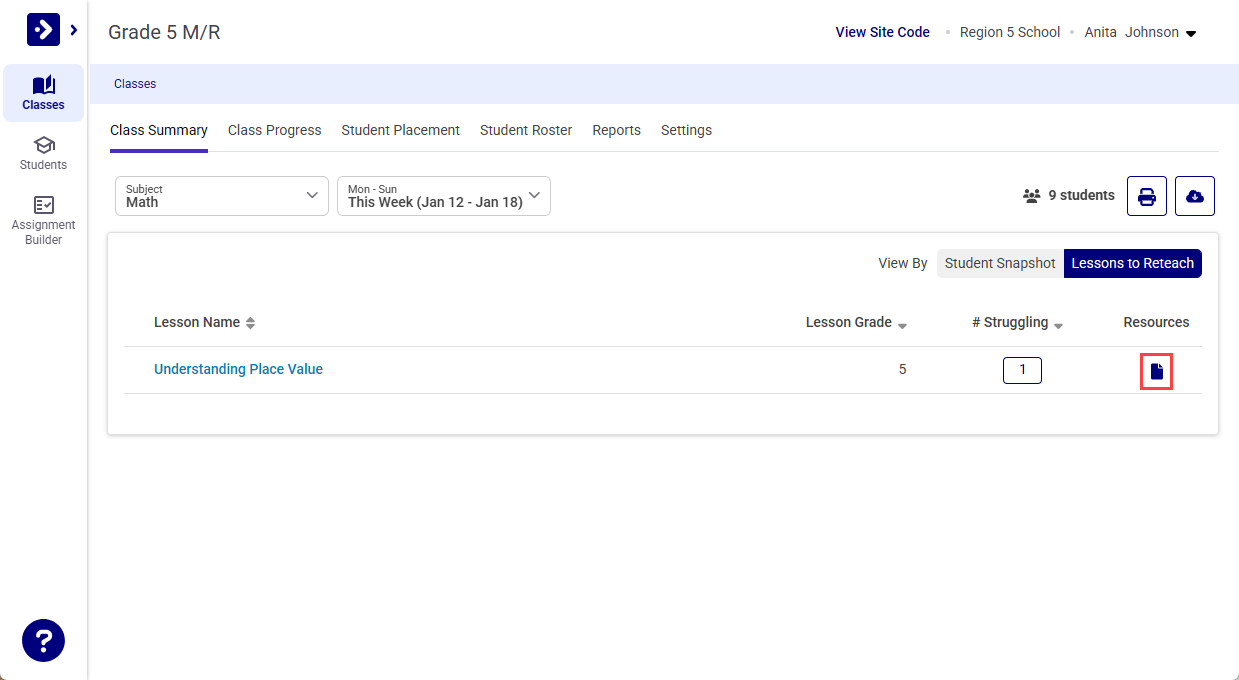Print the class summary with printer icon

point(1147,196)
